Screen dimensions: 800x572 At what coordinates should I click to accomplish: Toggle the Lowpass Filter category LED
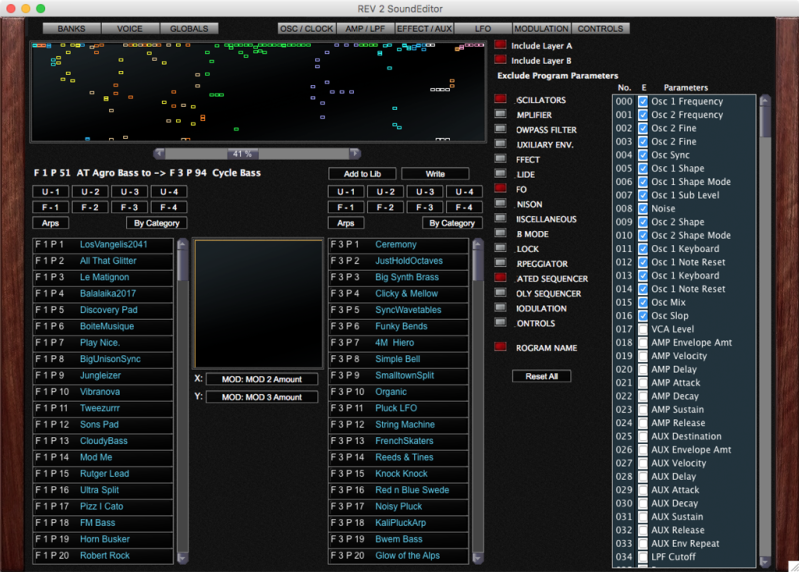click(x=500, y=130)
